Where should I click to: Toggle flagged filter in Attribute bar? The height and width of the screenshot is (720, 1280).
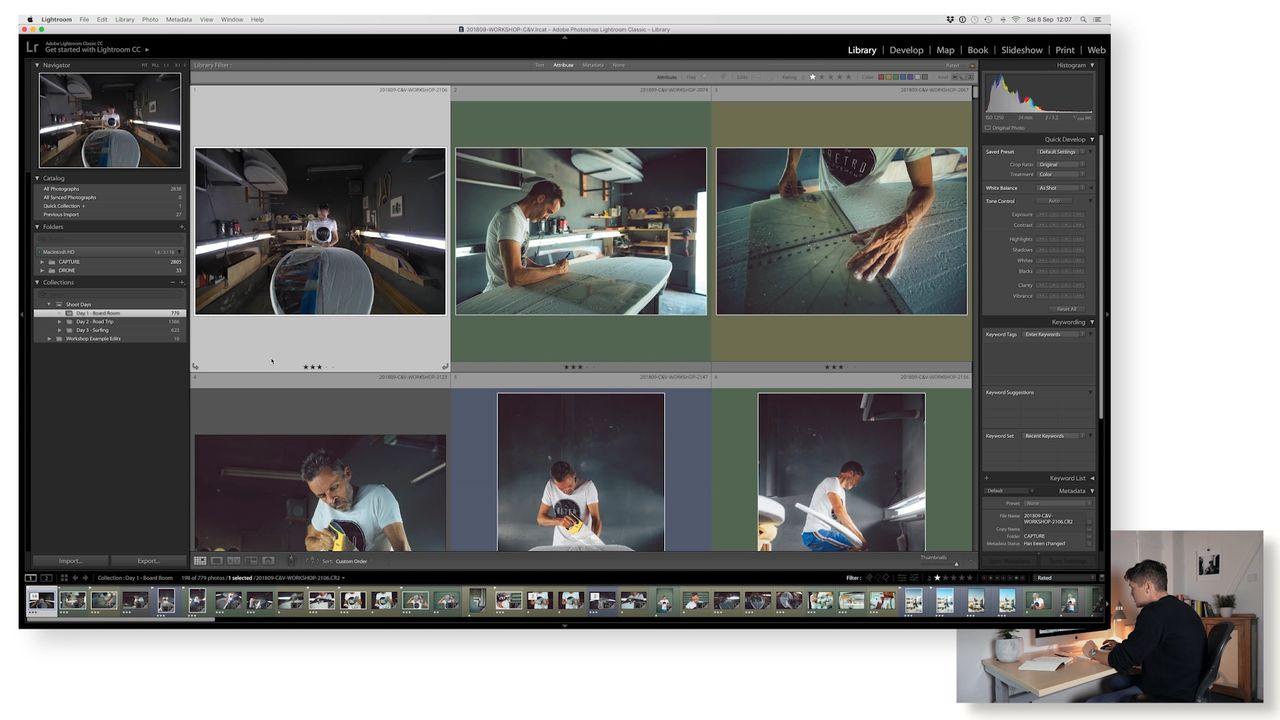(x=703, y=77)
